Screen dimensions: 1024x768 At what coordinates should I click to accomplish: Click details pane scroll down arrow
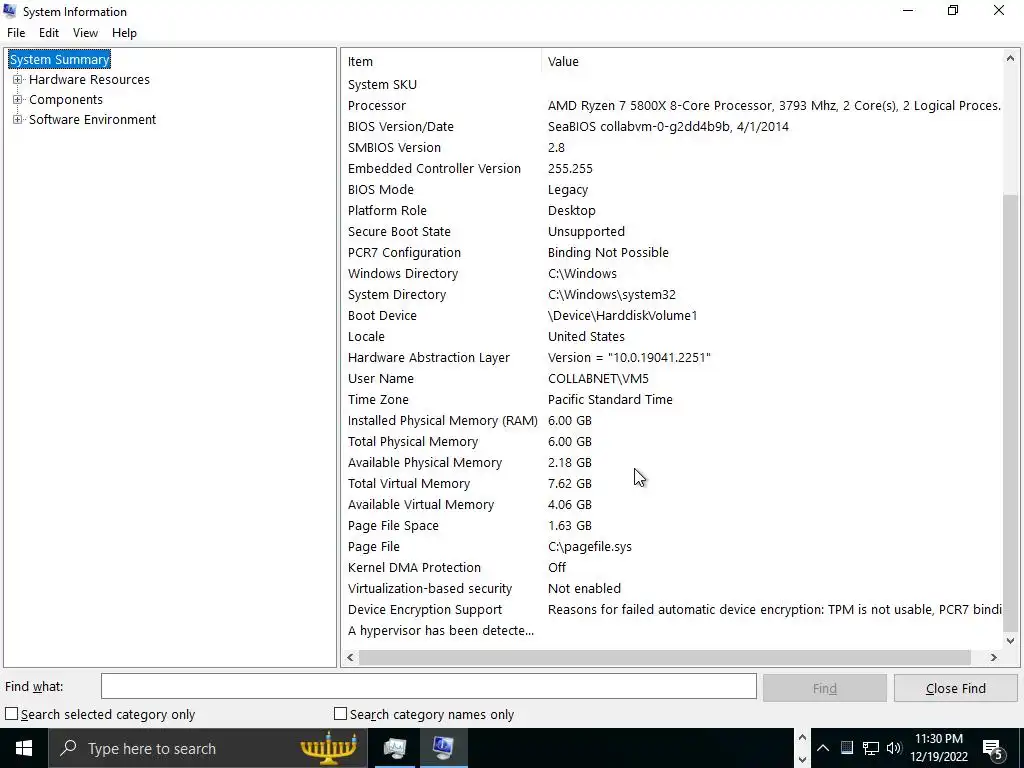[x=1010, y=641]
